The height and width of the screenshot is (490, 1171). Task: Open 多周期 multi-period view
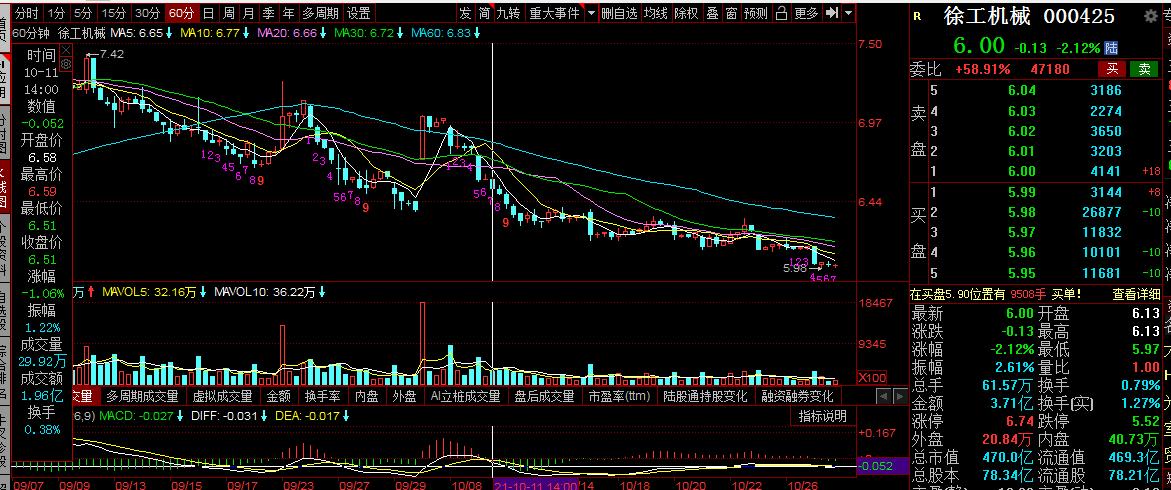coord(320,13)
